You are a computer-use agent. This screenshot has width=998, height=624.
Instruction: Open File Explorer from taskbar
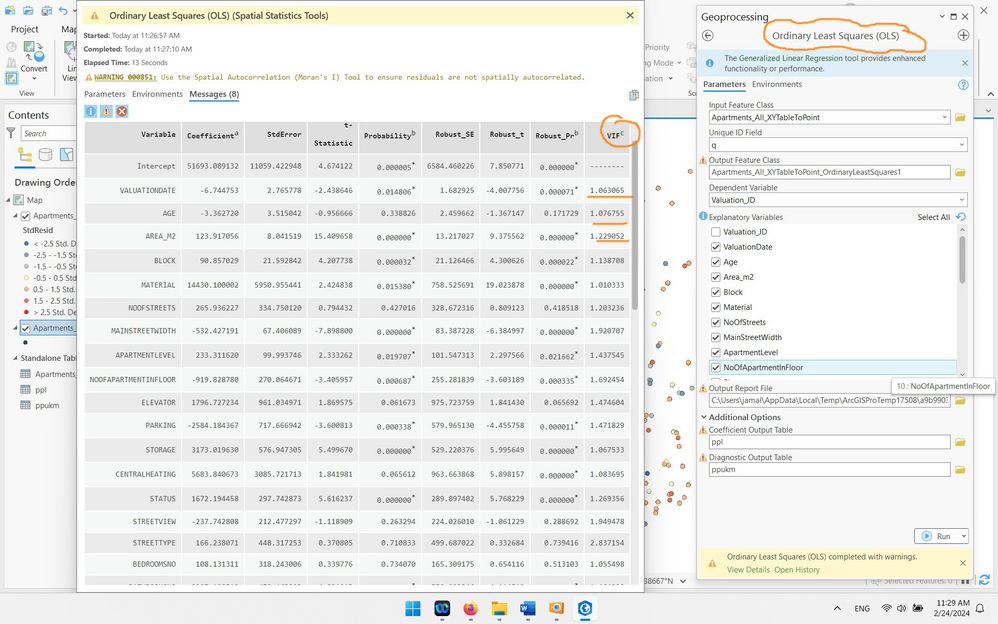click(499, 609)
